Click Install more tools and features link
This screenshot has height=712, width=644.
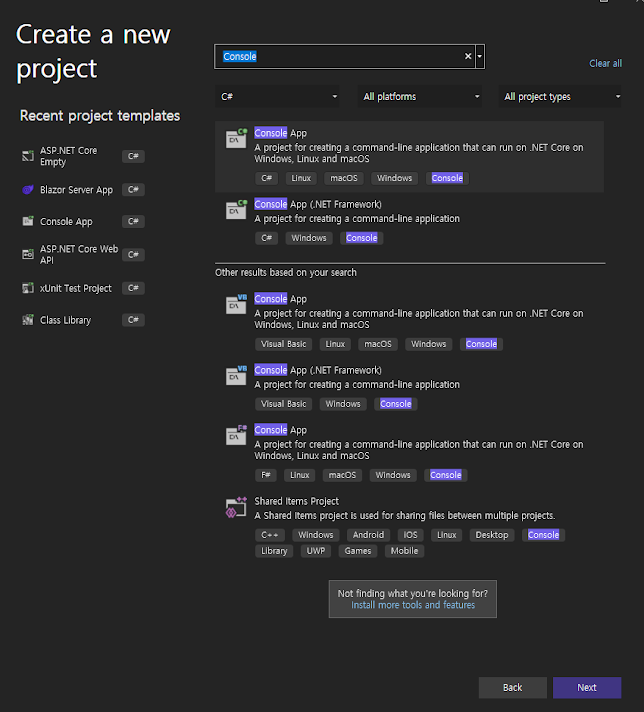[413, 605]
